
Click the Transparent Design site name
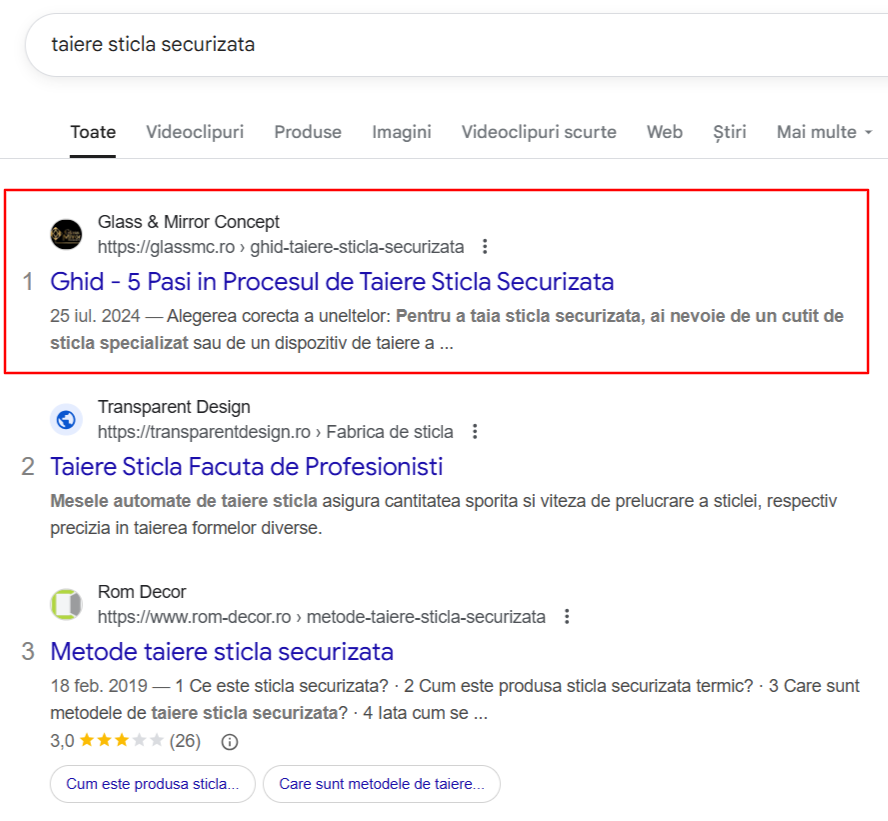tap(174, 407)
